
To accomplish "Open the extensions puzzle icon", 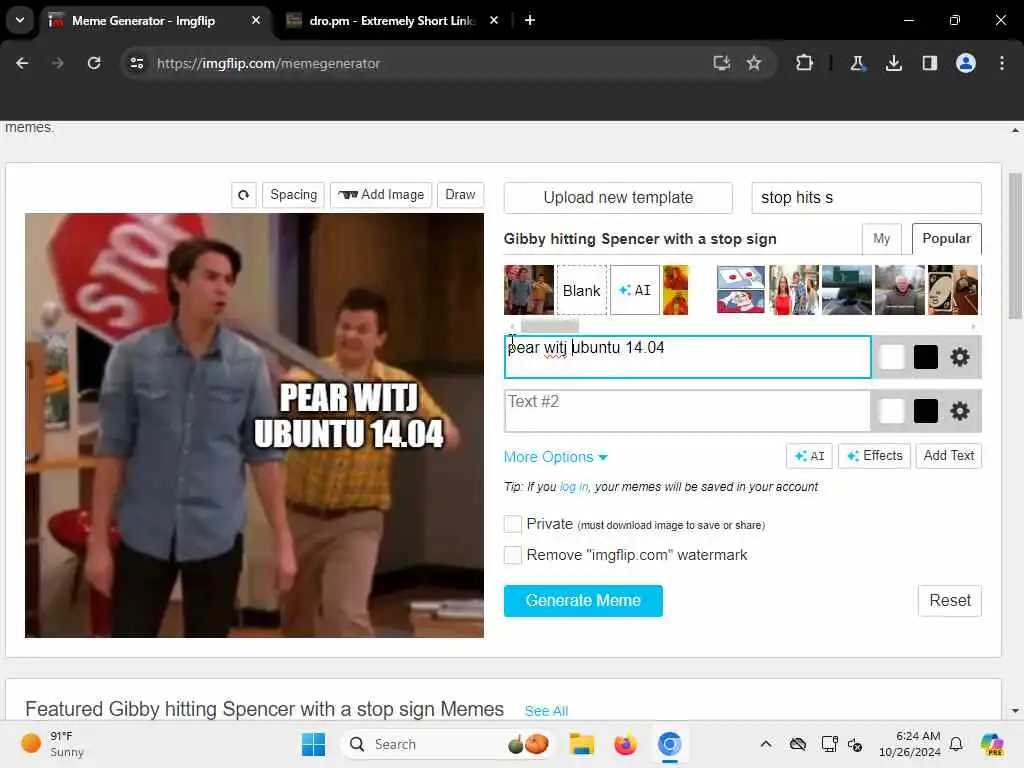I will (x=805, y=63).
